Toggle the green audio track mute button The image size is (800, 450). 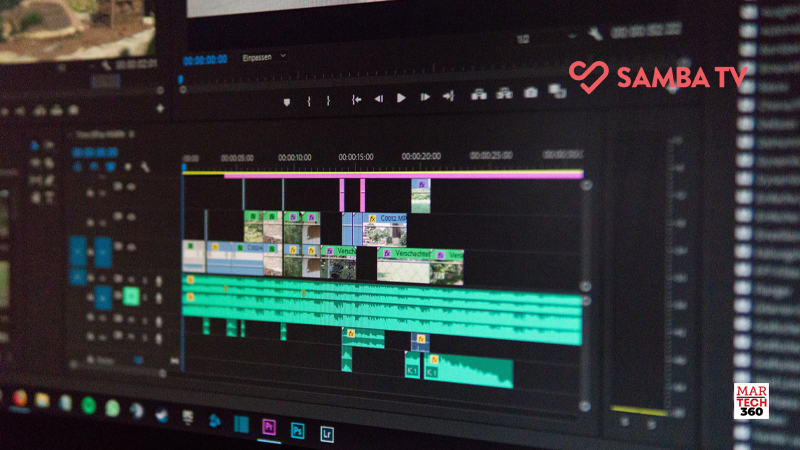pyautogui.click(x=131, y=296)
